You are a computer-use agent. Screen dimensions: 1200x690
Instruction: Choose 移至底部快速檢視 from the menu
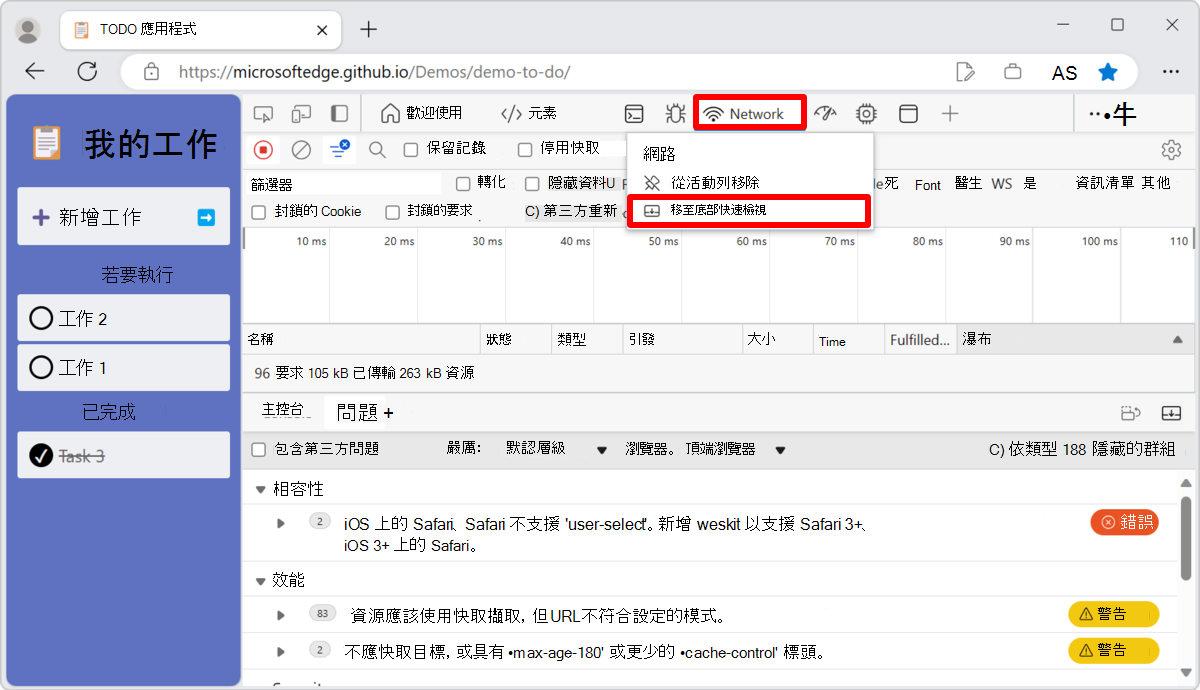click(x=748, y=211)
